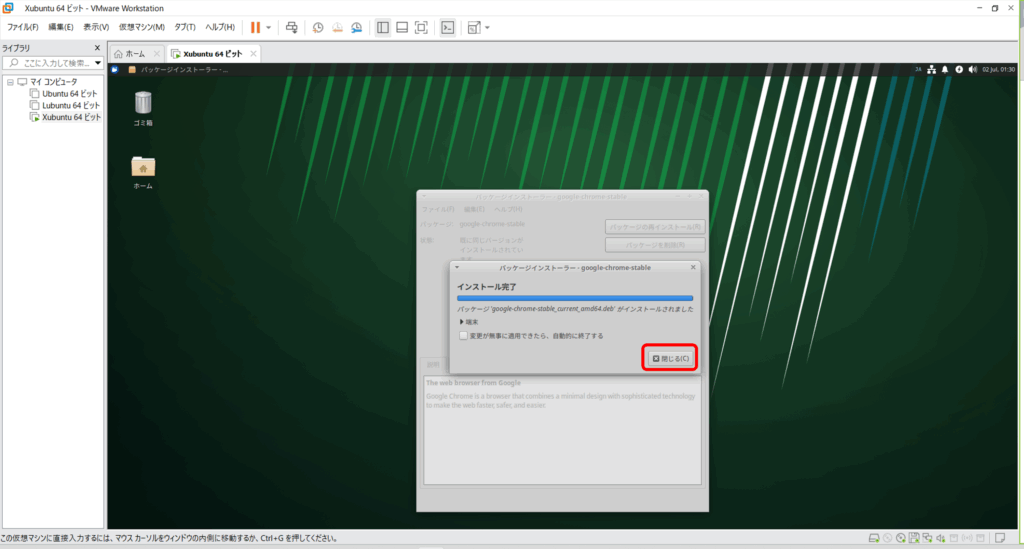Viewport: 1024px width, 549px height.
Task: Take a snapshot with the clock icon
Action: 318,27
